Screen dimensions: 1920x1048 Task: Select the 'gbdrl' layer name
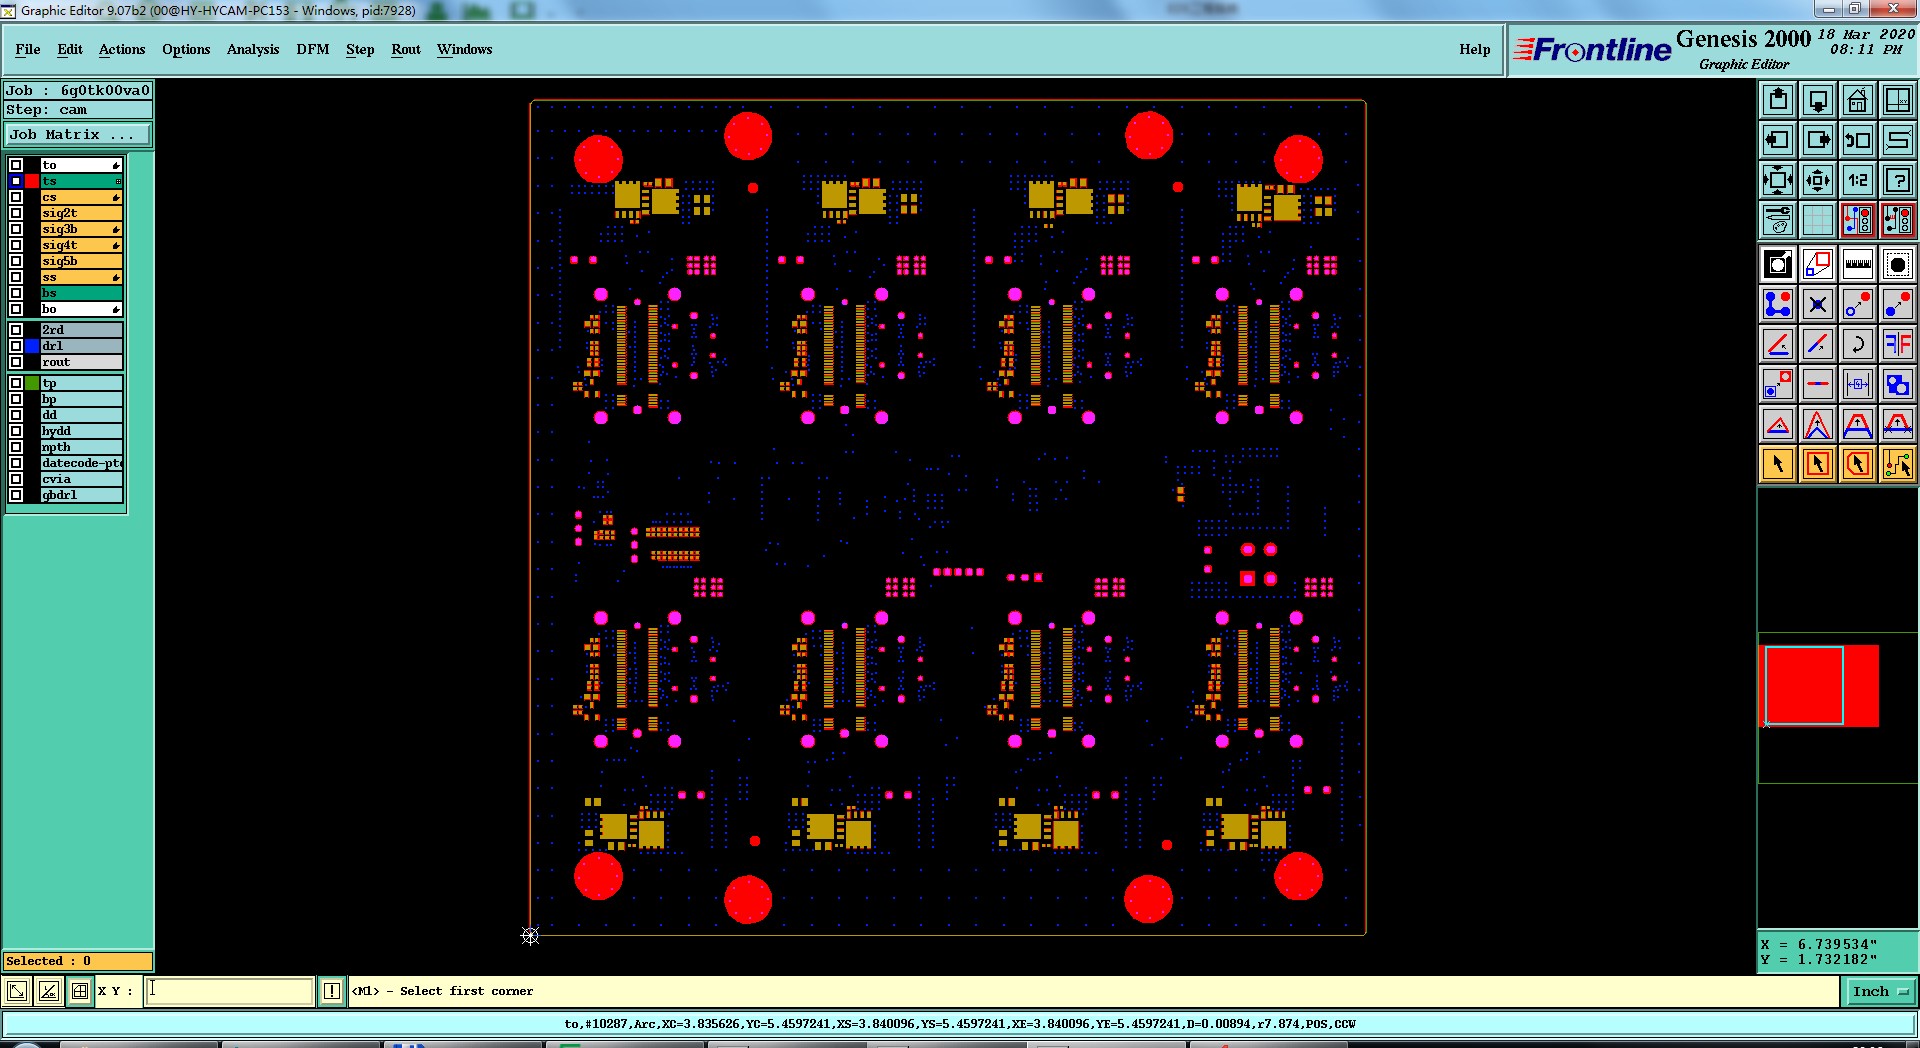pyautogui.click(x=82, y=495)
